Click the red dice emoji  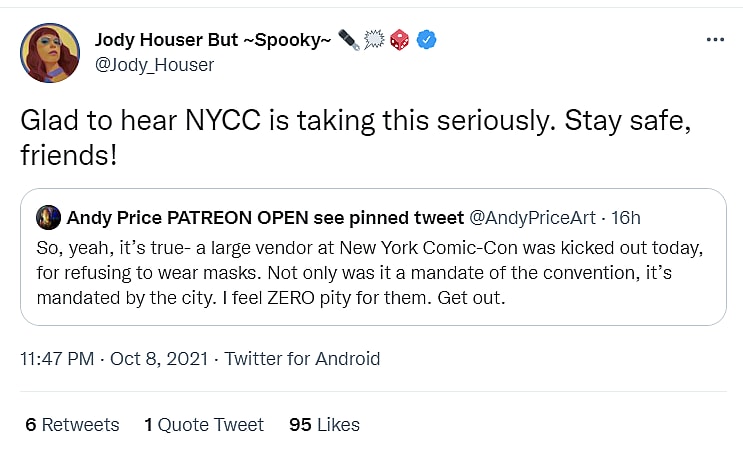pyautogui.click(x=400, y=41)
